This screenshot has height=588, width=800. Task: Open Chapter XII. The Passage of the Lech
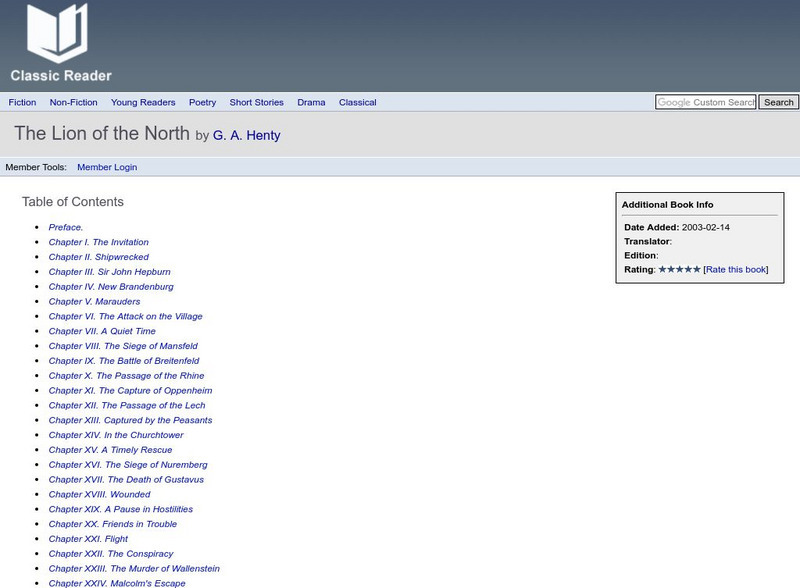[x=127, y=405]
